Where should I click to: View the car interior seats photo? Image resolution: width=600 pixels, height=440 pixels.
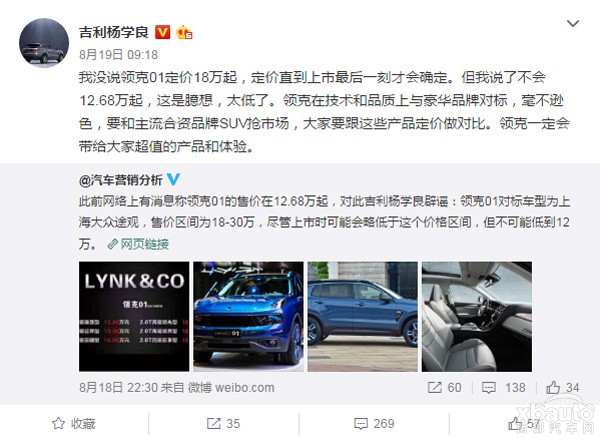(x=477, y=316)
